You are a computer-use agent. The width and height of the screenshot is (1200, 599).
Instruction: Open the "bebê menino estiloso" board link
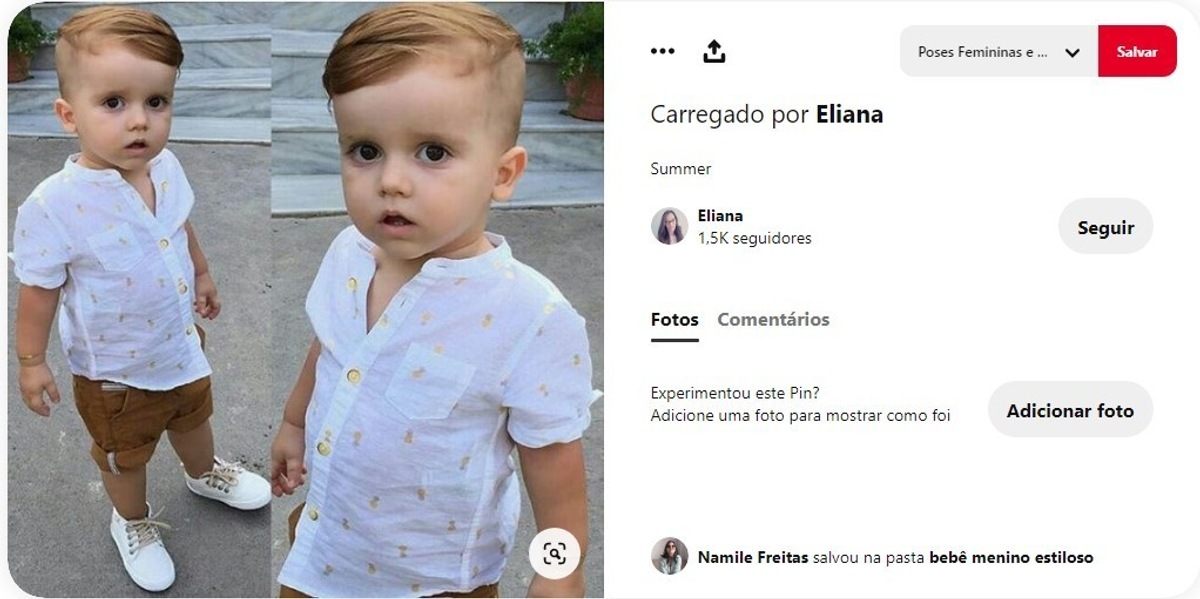point(1011,557)
